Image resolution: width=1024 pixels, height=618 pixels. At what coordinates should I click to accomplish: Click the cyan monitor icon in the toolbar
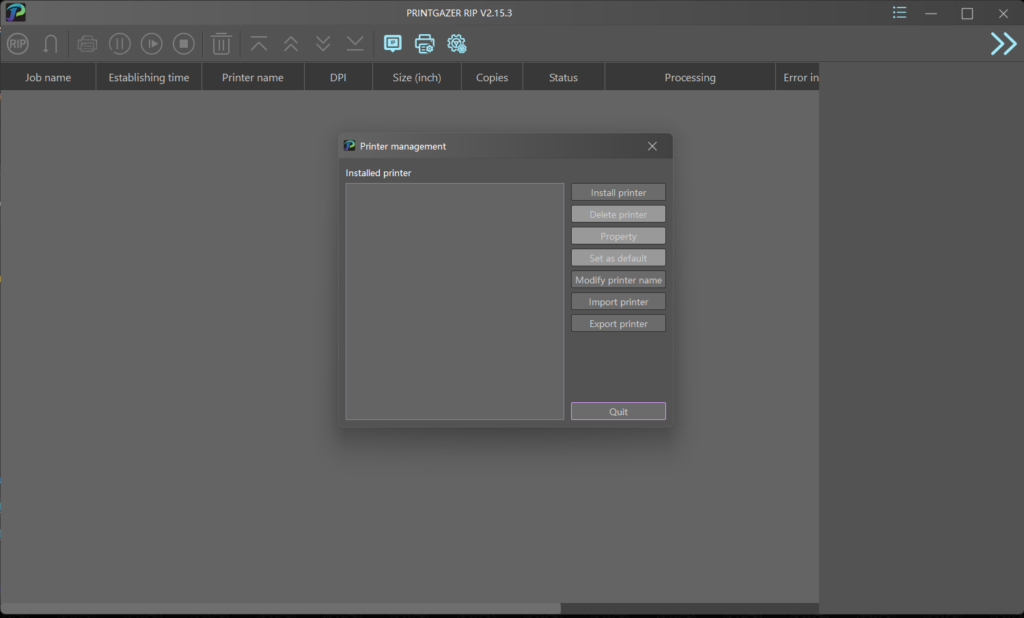click(392, 44)
